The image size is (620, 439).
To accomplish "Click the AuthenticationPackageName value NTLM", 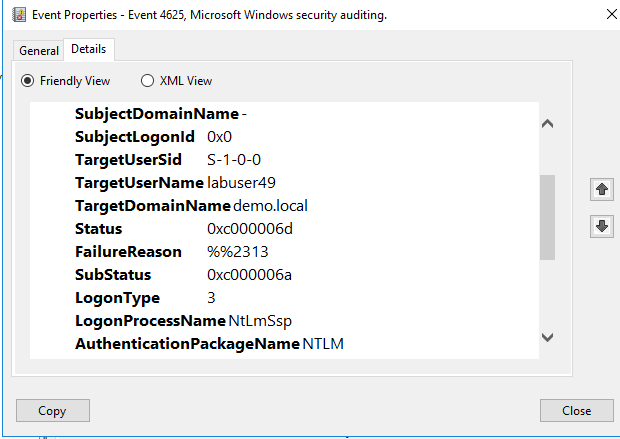I will click(323, 344).
